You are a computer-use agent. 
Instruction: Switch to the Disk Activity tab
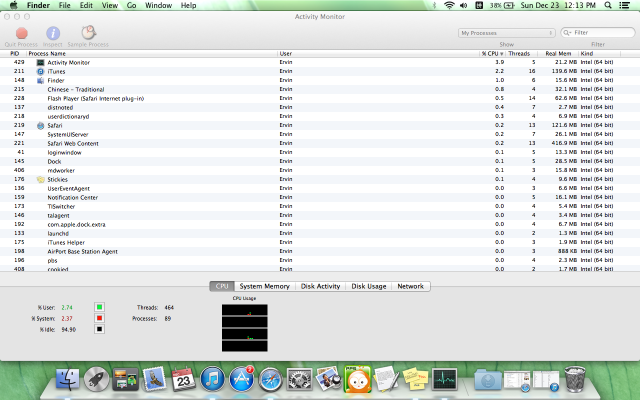[x=320, y=286]
